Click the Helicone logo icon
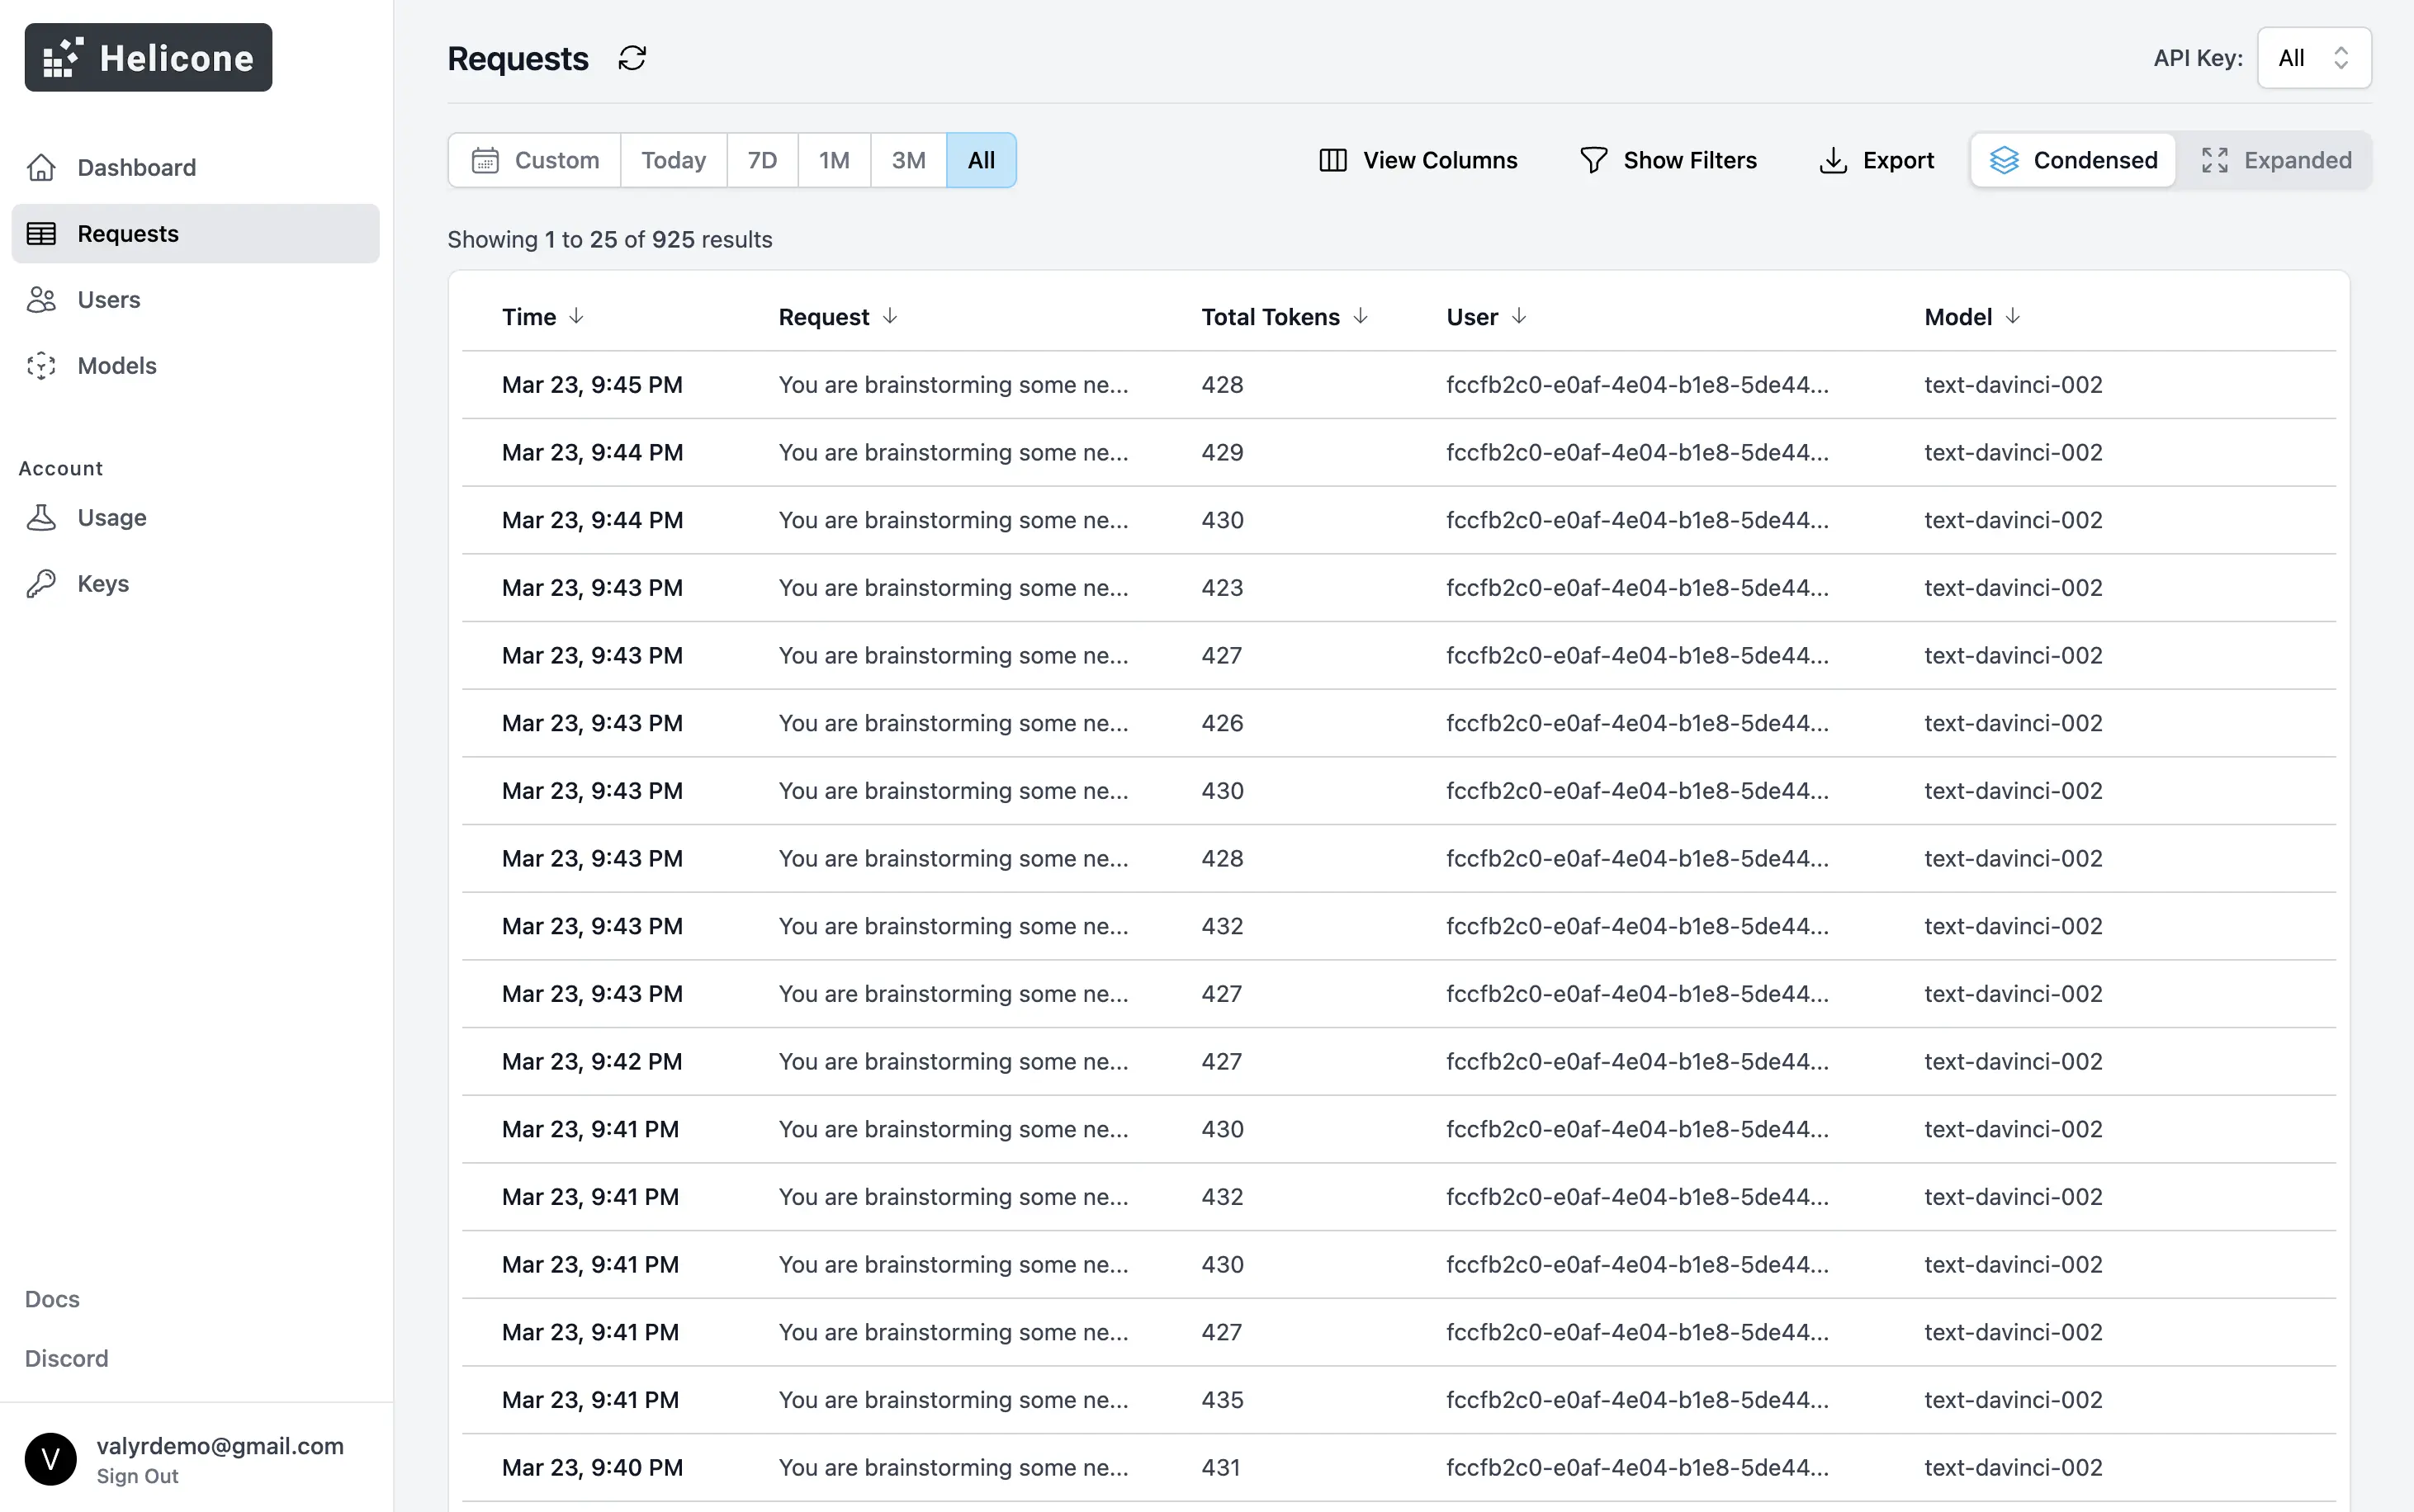 pos(62,57)
